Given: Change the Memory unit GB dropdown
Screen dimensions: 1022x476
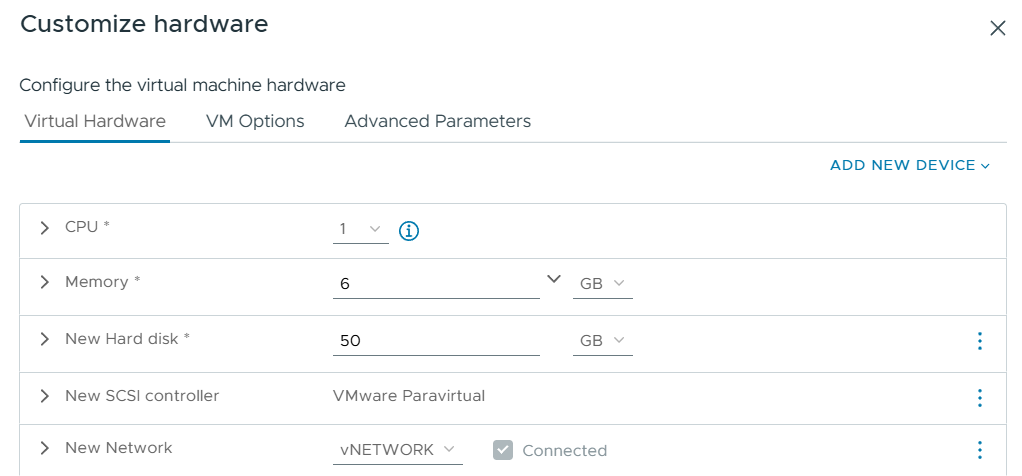Looking at the screenshot, I should pos(602,284).
